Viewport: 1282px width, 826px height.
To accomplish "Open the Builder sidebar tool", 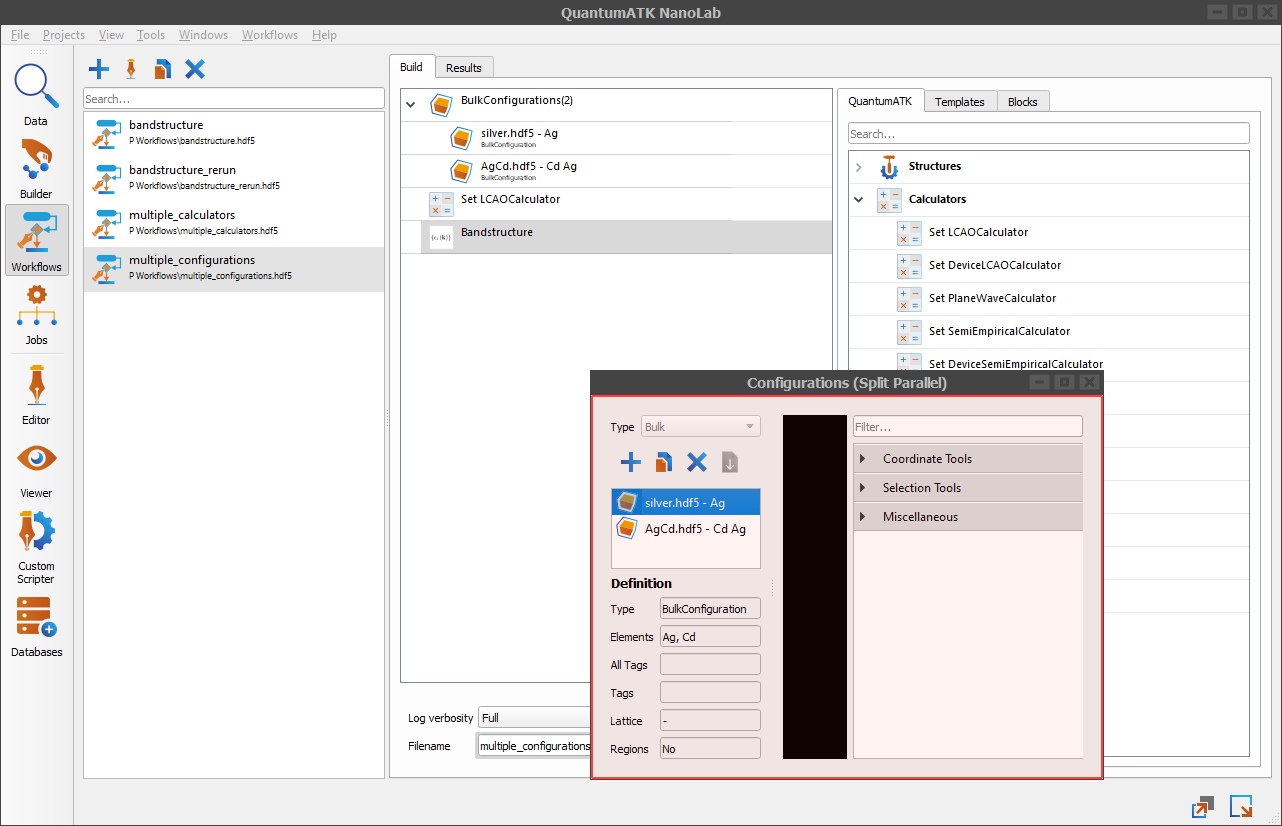I will coord(36,168).
